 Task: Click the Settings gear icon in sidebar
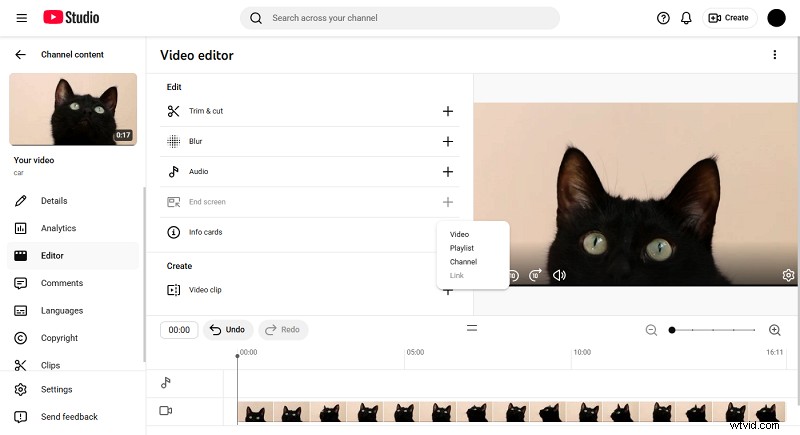(x=20, y=390)
